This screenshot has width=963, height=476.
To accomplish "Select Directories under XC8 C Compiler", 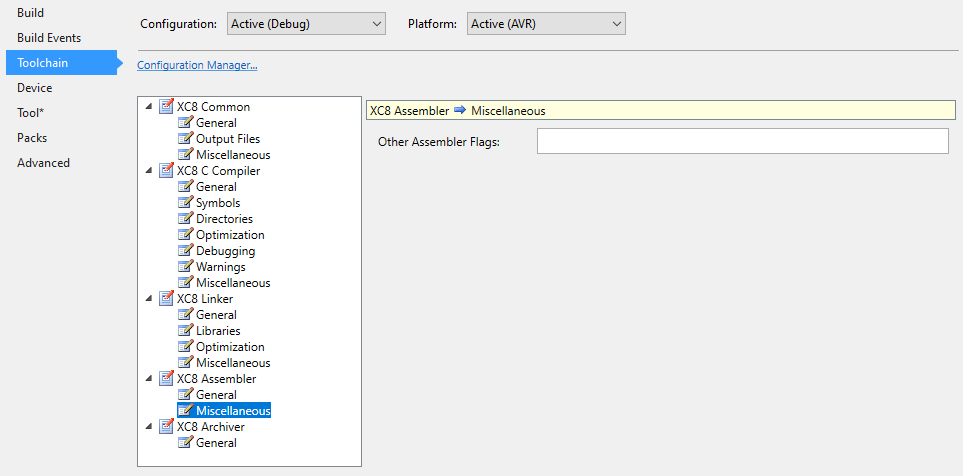I will point(224,219).
